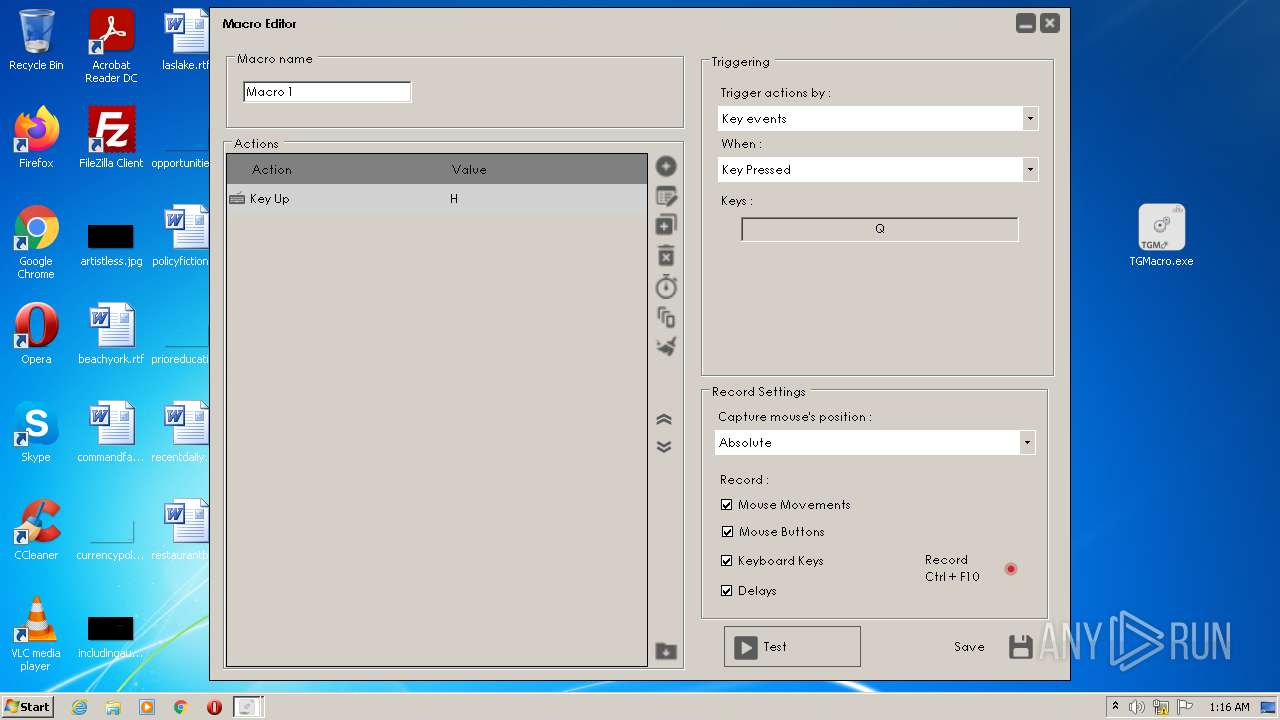Click the Action column header

(272, 170)
